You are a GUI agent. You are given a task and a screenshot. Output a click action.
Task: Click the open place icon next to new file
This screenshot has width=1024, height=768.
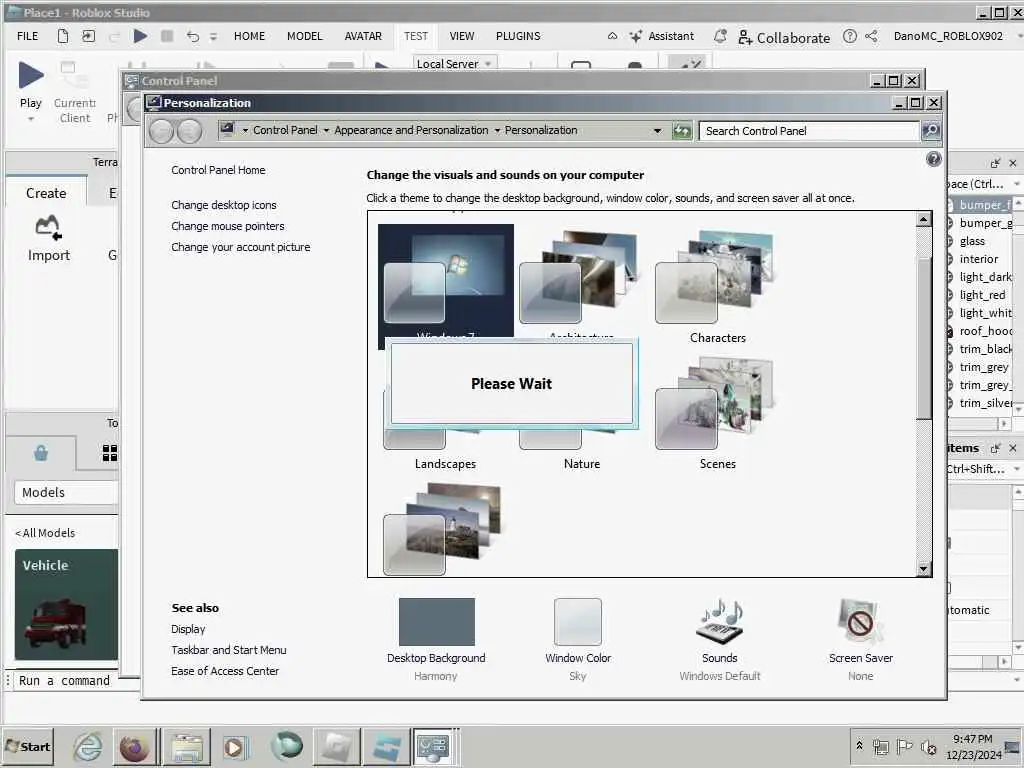[88, 36]
